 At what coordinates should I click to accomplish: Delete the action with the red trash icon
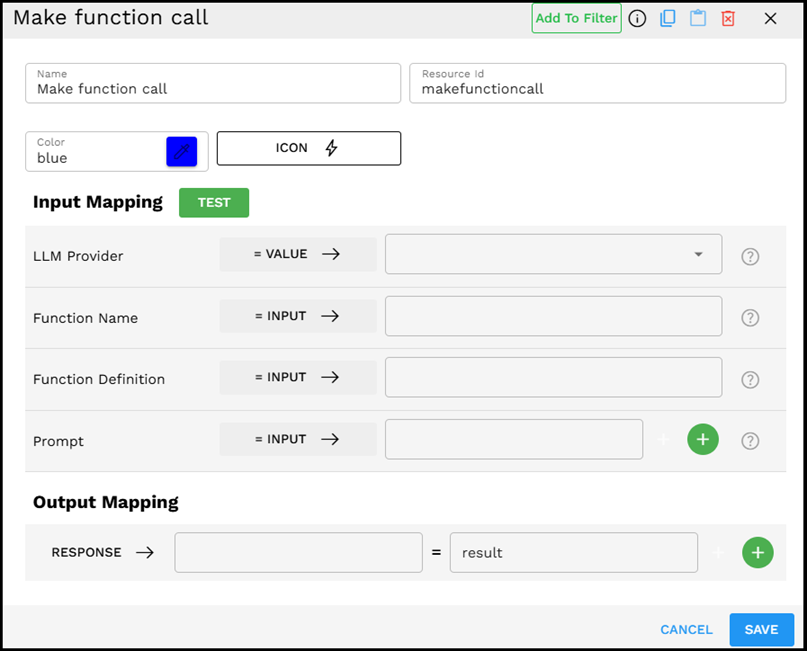point(727,18)
